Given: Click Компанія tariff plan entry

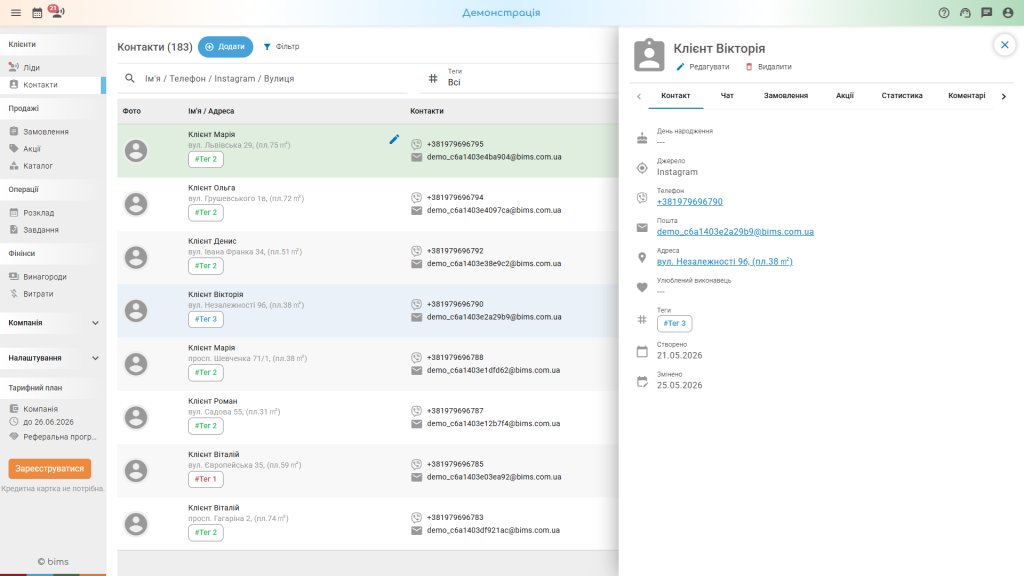Looking at the screenshot, I should (40, 409).
